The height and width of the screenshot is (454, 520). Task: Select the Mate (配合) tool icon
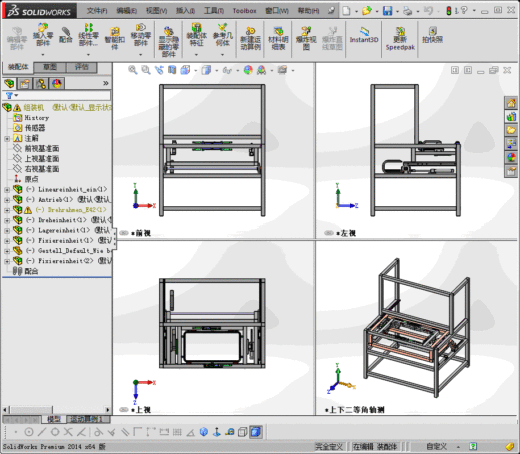66,35
